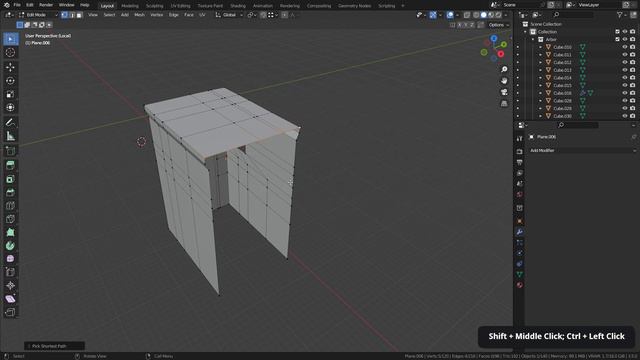Hide Cube.014 in viewport
Viewport: 640px width, 360px height.
[x=624, y=78]
